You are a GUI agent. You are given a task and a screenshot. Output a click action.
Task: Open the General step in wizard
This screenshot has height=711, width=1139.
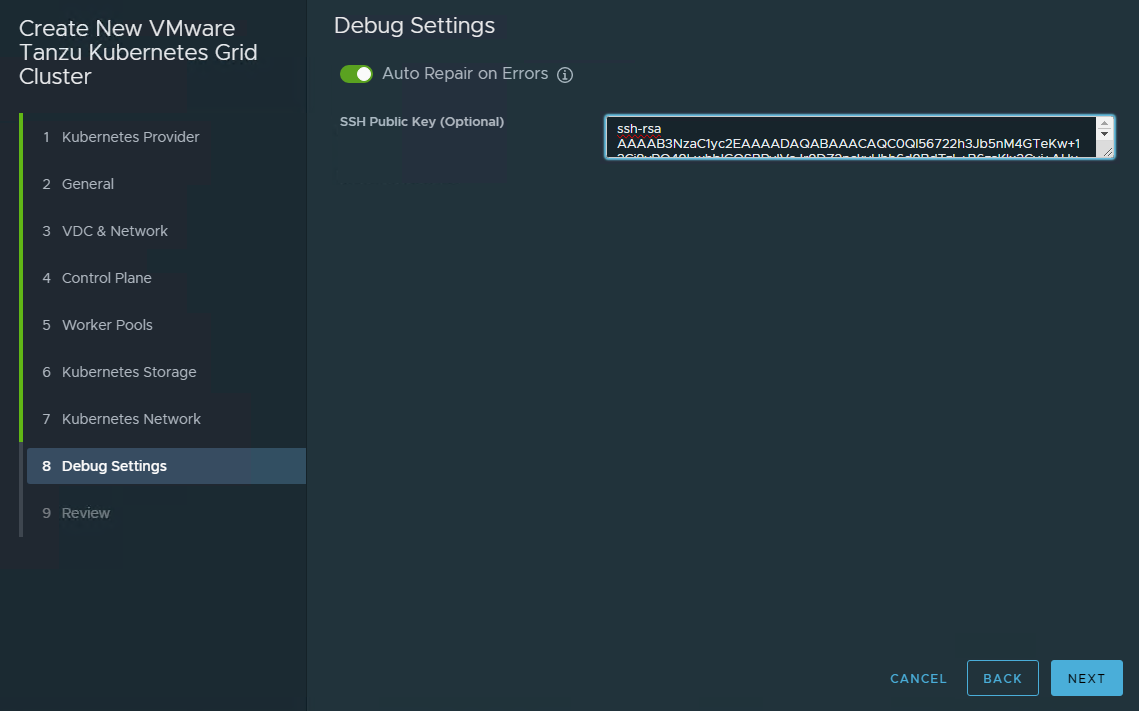88,184
